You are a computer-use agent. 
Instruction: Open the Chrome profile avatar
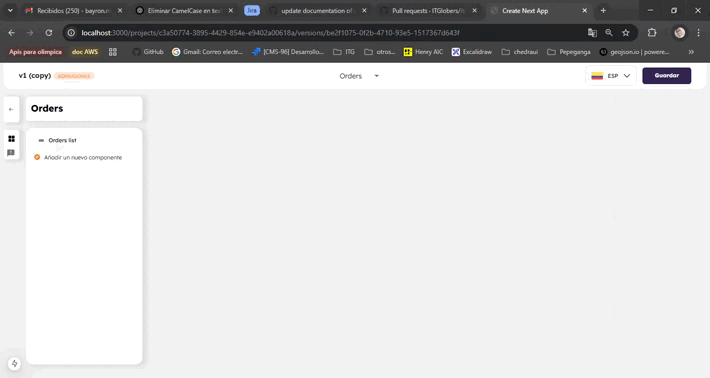(x=680, y=33)
